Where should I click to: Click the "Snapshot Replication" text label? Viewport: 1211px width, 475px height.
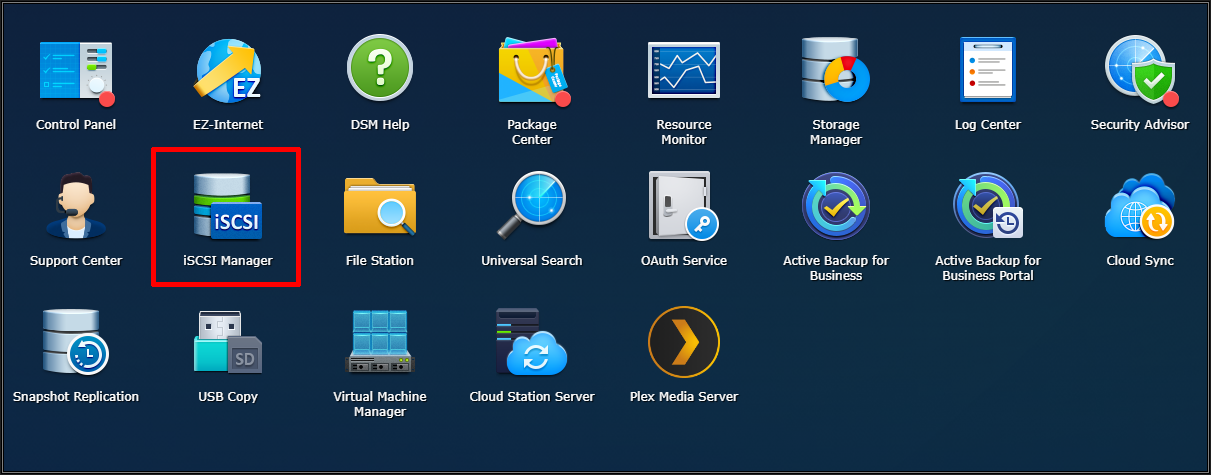coord(76,397)
